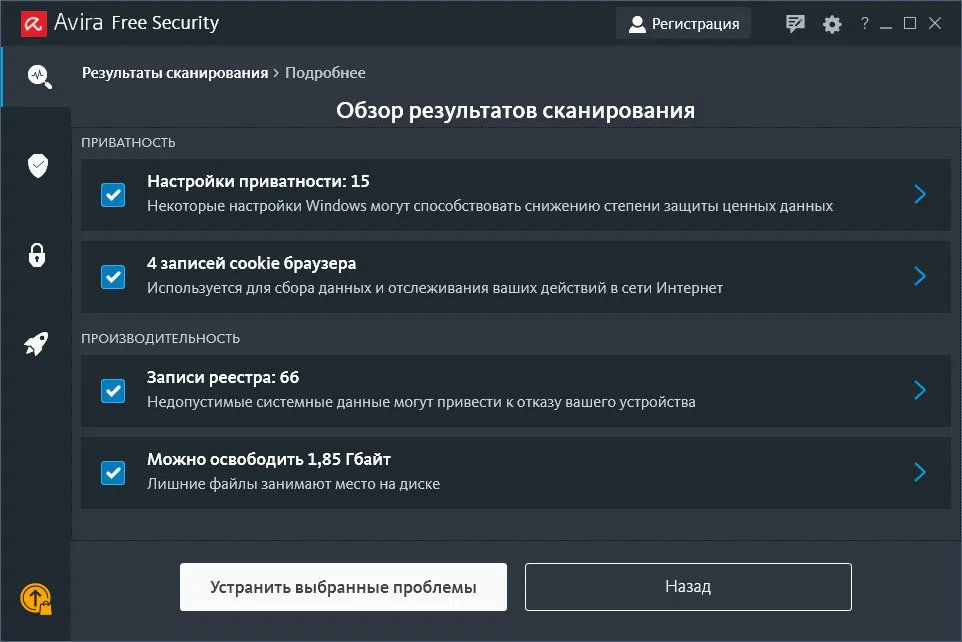The height and width of the screenshot is (642, 962).
Task: Click the orange upgrade icon in sidebar
Action: tap(36, 598)
